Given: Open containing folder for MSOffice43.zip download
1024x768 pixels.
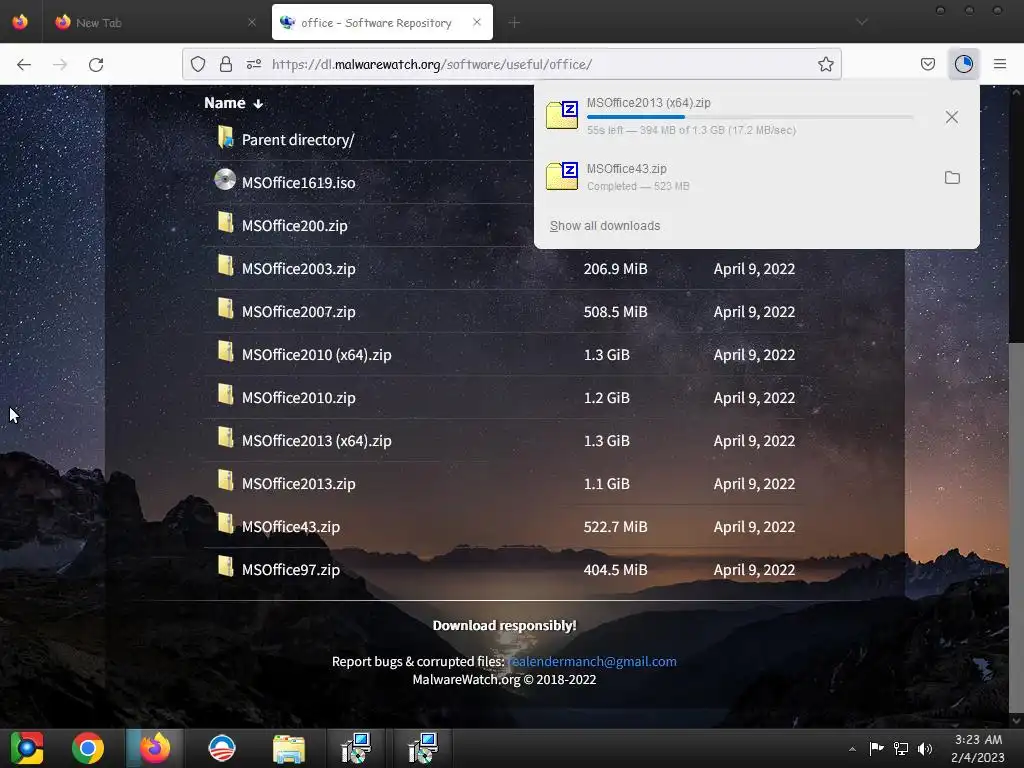Looking at the screenshot, I should 952,178.
